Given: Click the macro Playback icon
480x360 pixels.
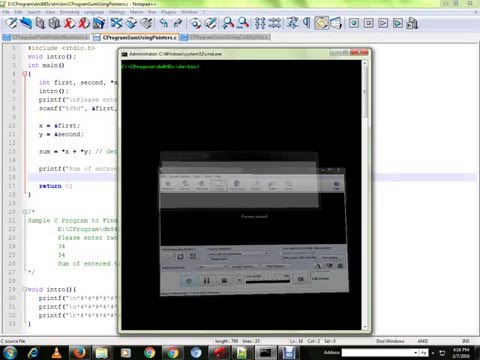Looking at the screenshot, I should click(383, 23).
